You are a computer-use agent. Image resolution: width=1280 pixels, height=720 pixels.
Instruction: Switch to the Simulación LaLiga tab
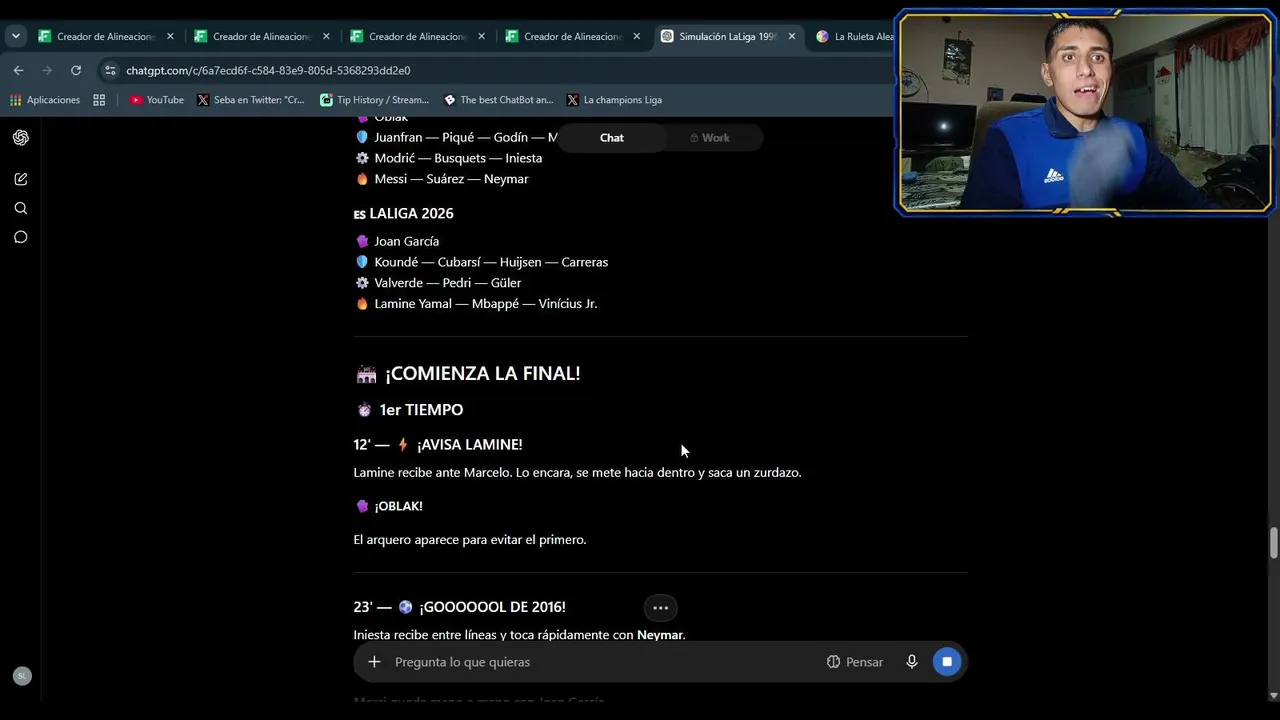tap(727, 36)
